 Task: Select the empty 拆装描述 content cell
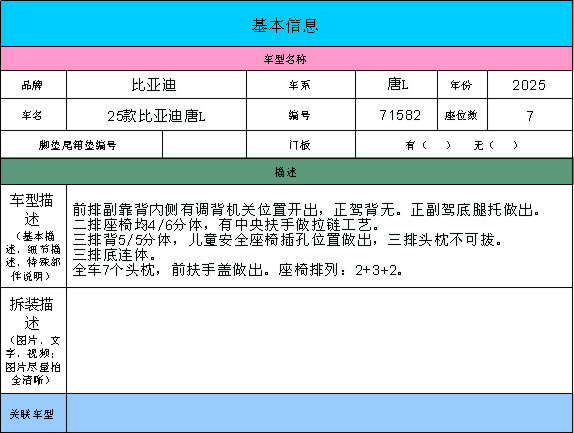320,341
